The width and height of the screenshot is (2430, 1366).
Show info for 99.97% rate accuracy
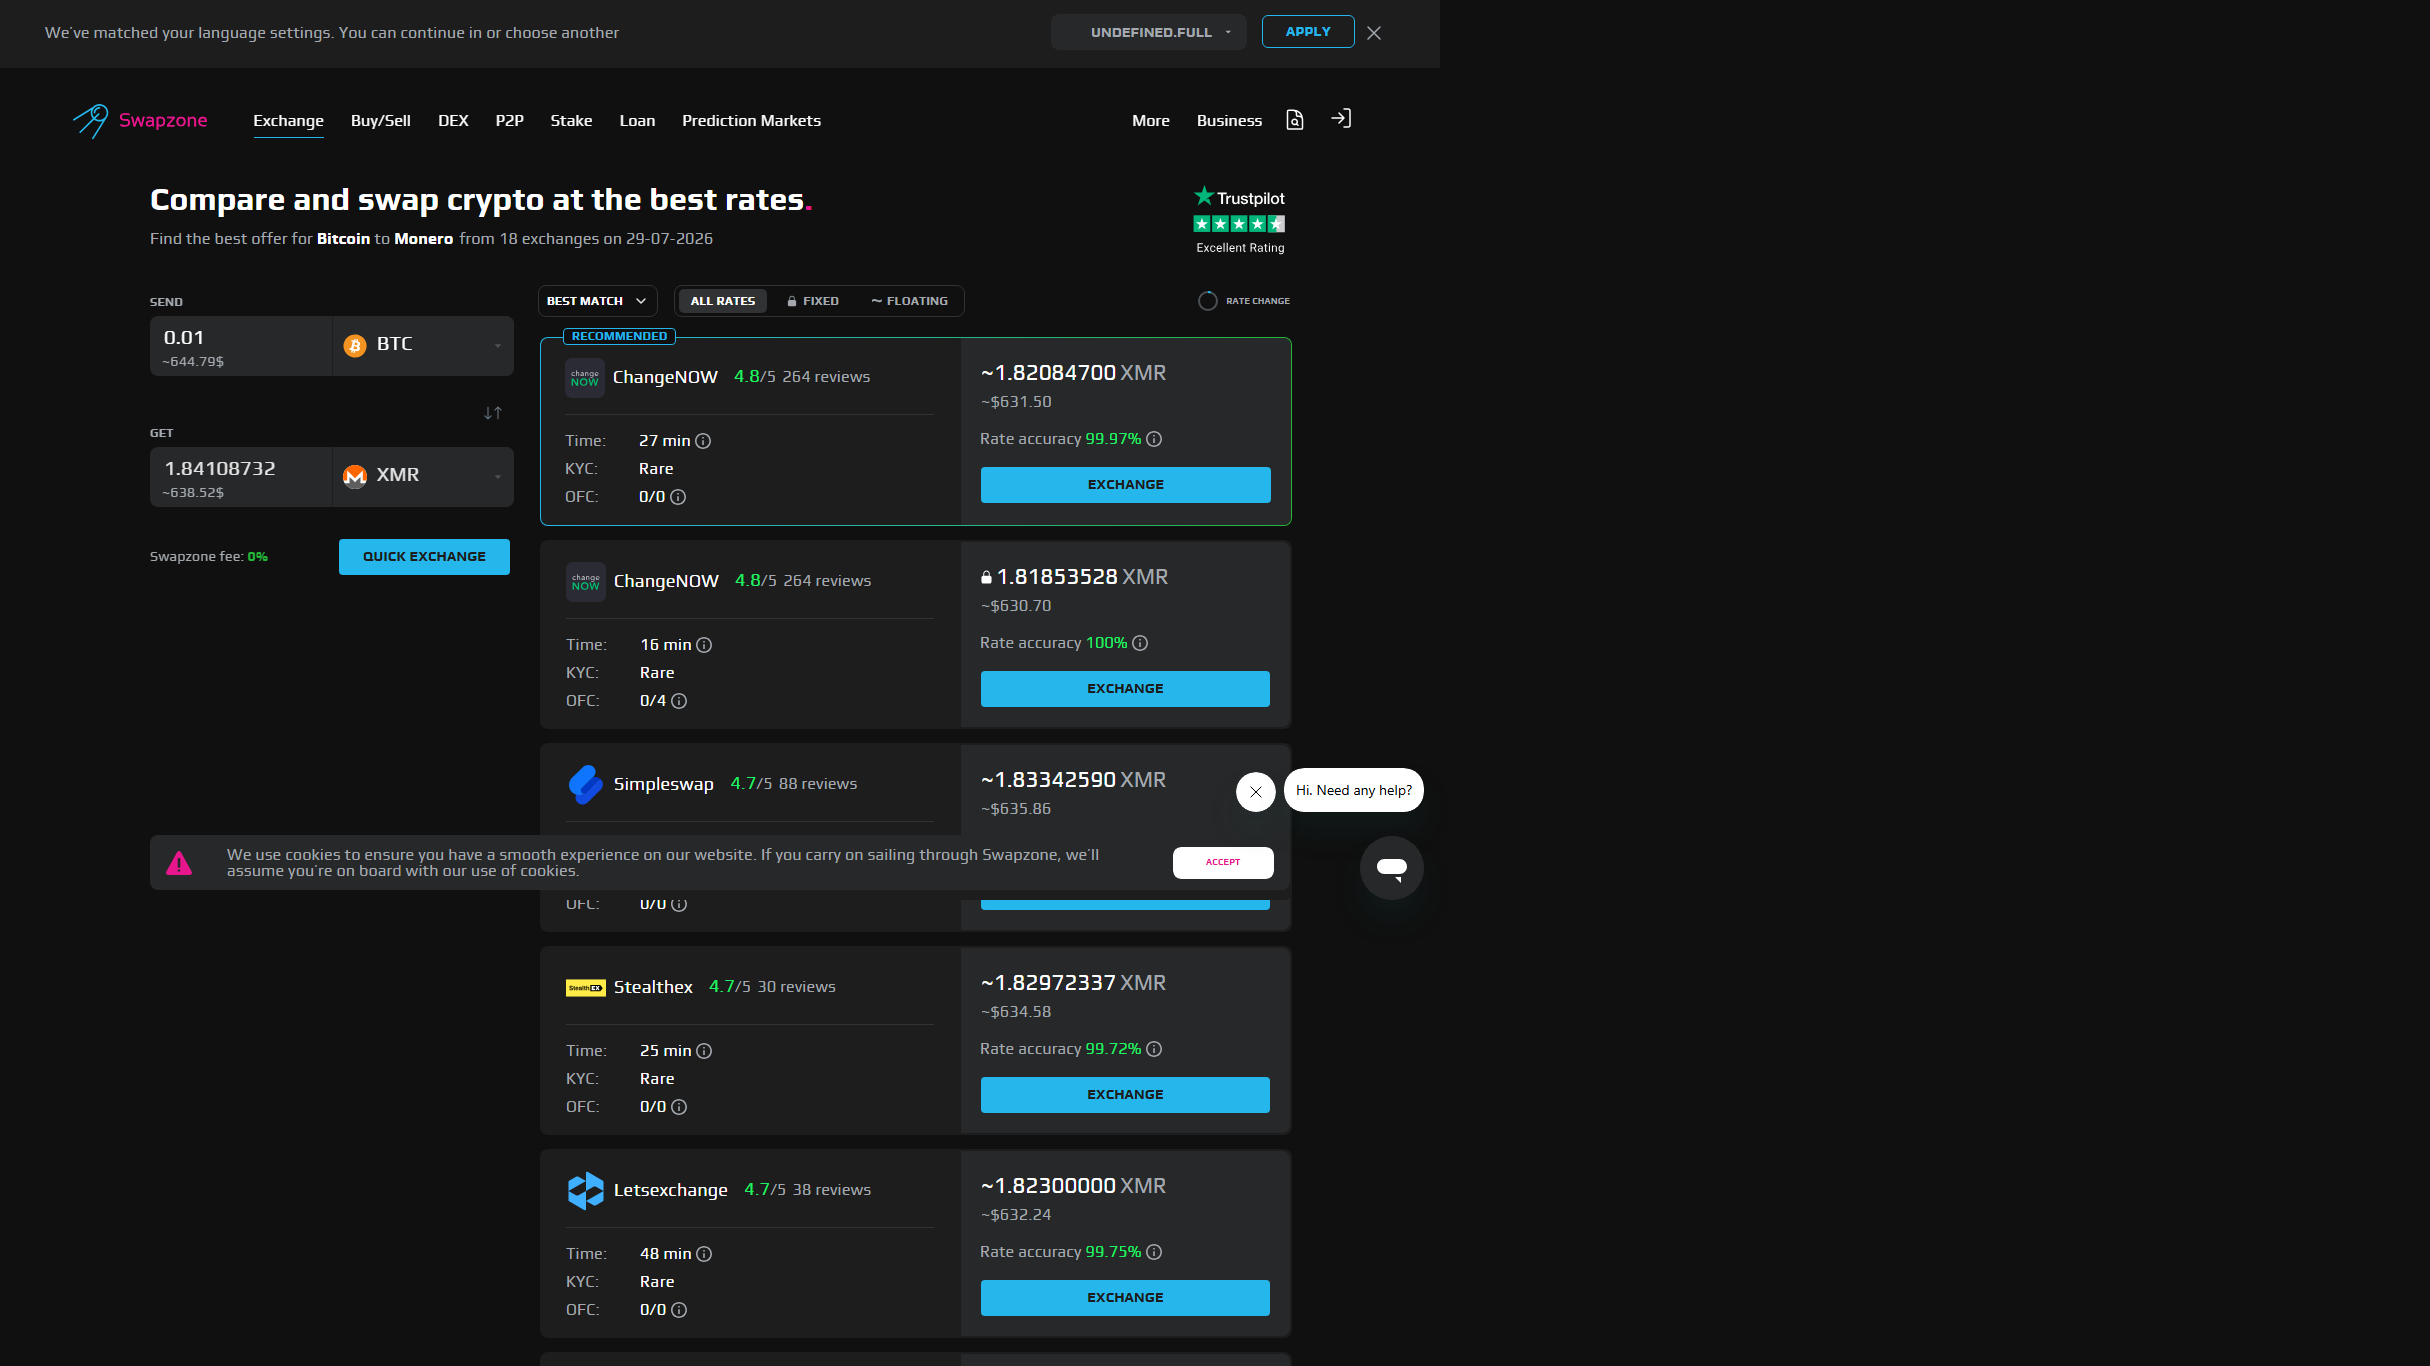pyautogui.click(x=1154, y=439)
